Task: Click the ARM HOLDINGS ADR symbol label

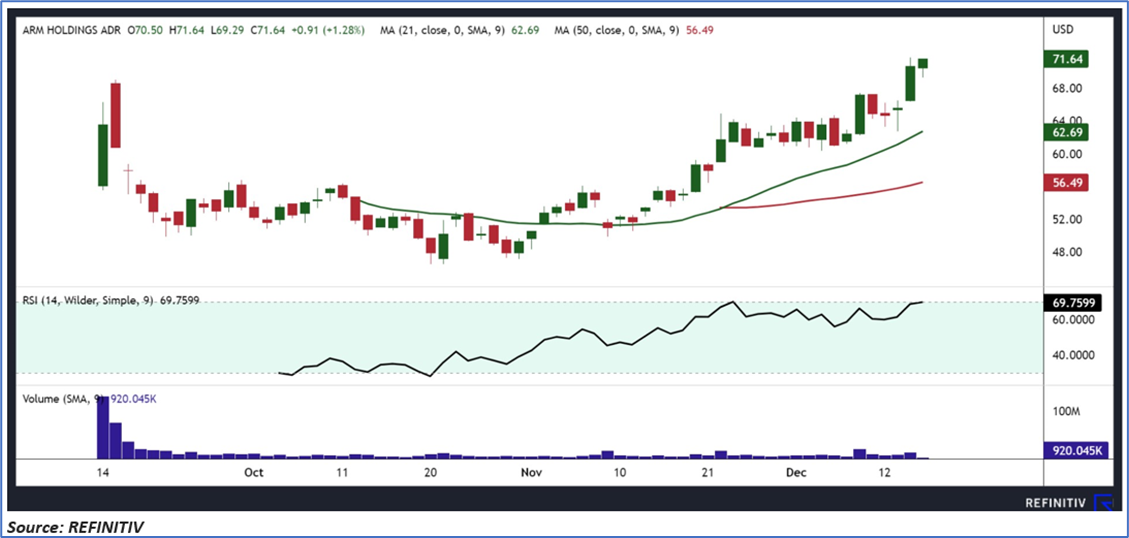Action: coord(72,30)
